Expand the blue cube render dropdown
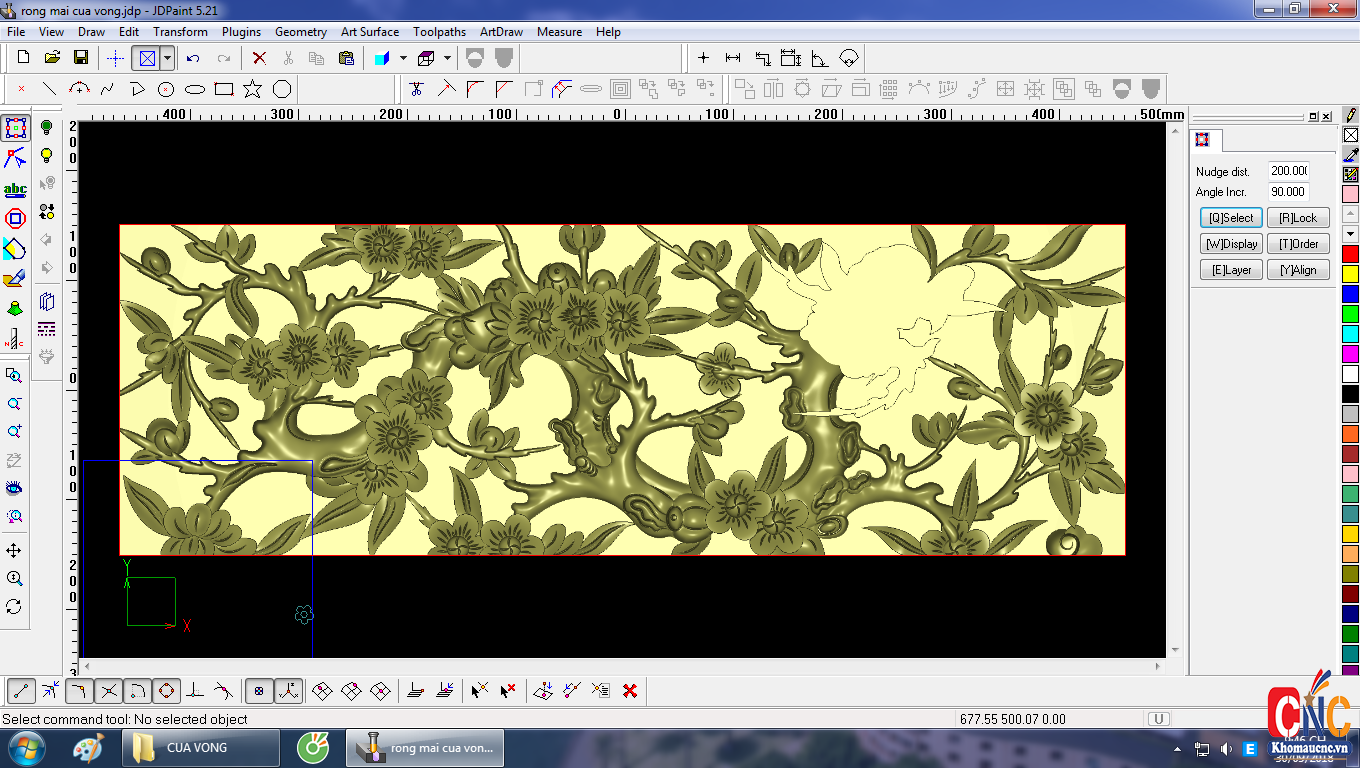 coord(403,58)
